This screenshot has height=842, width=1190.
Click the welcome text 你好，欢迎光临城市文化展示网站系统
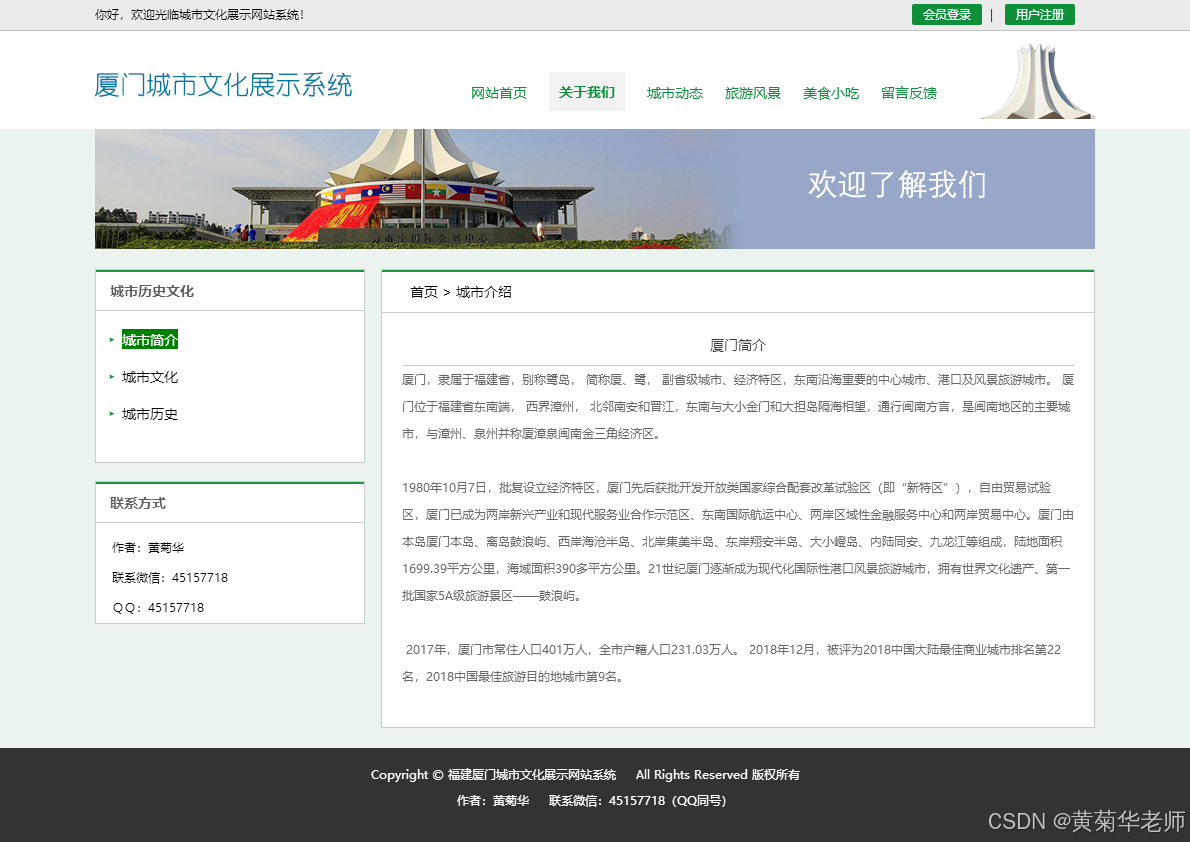point(200,14)
